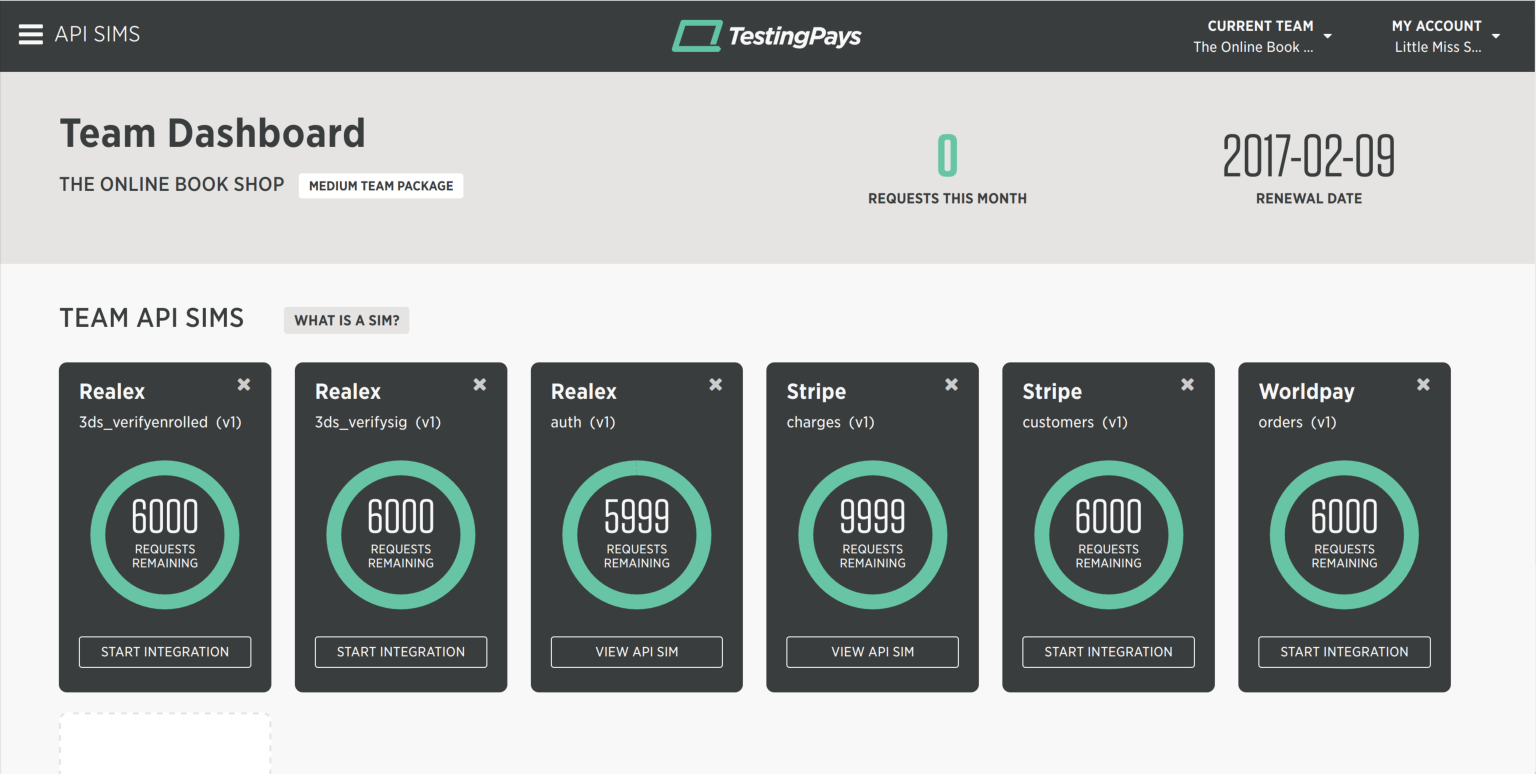Remove the Realex 3ds_verifysig sim card
This screenshot has width=1536, height=774.
[480, 384]
